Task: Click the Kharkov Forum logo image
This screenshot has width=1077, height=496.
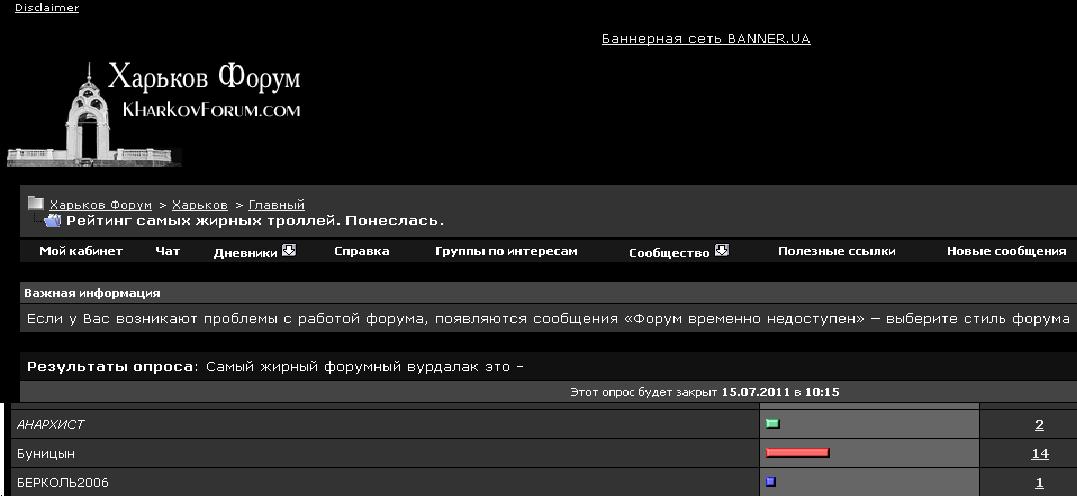Action: (155, 114)
